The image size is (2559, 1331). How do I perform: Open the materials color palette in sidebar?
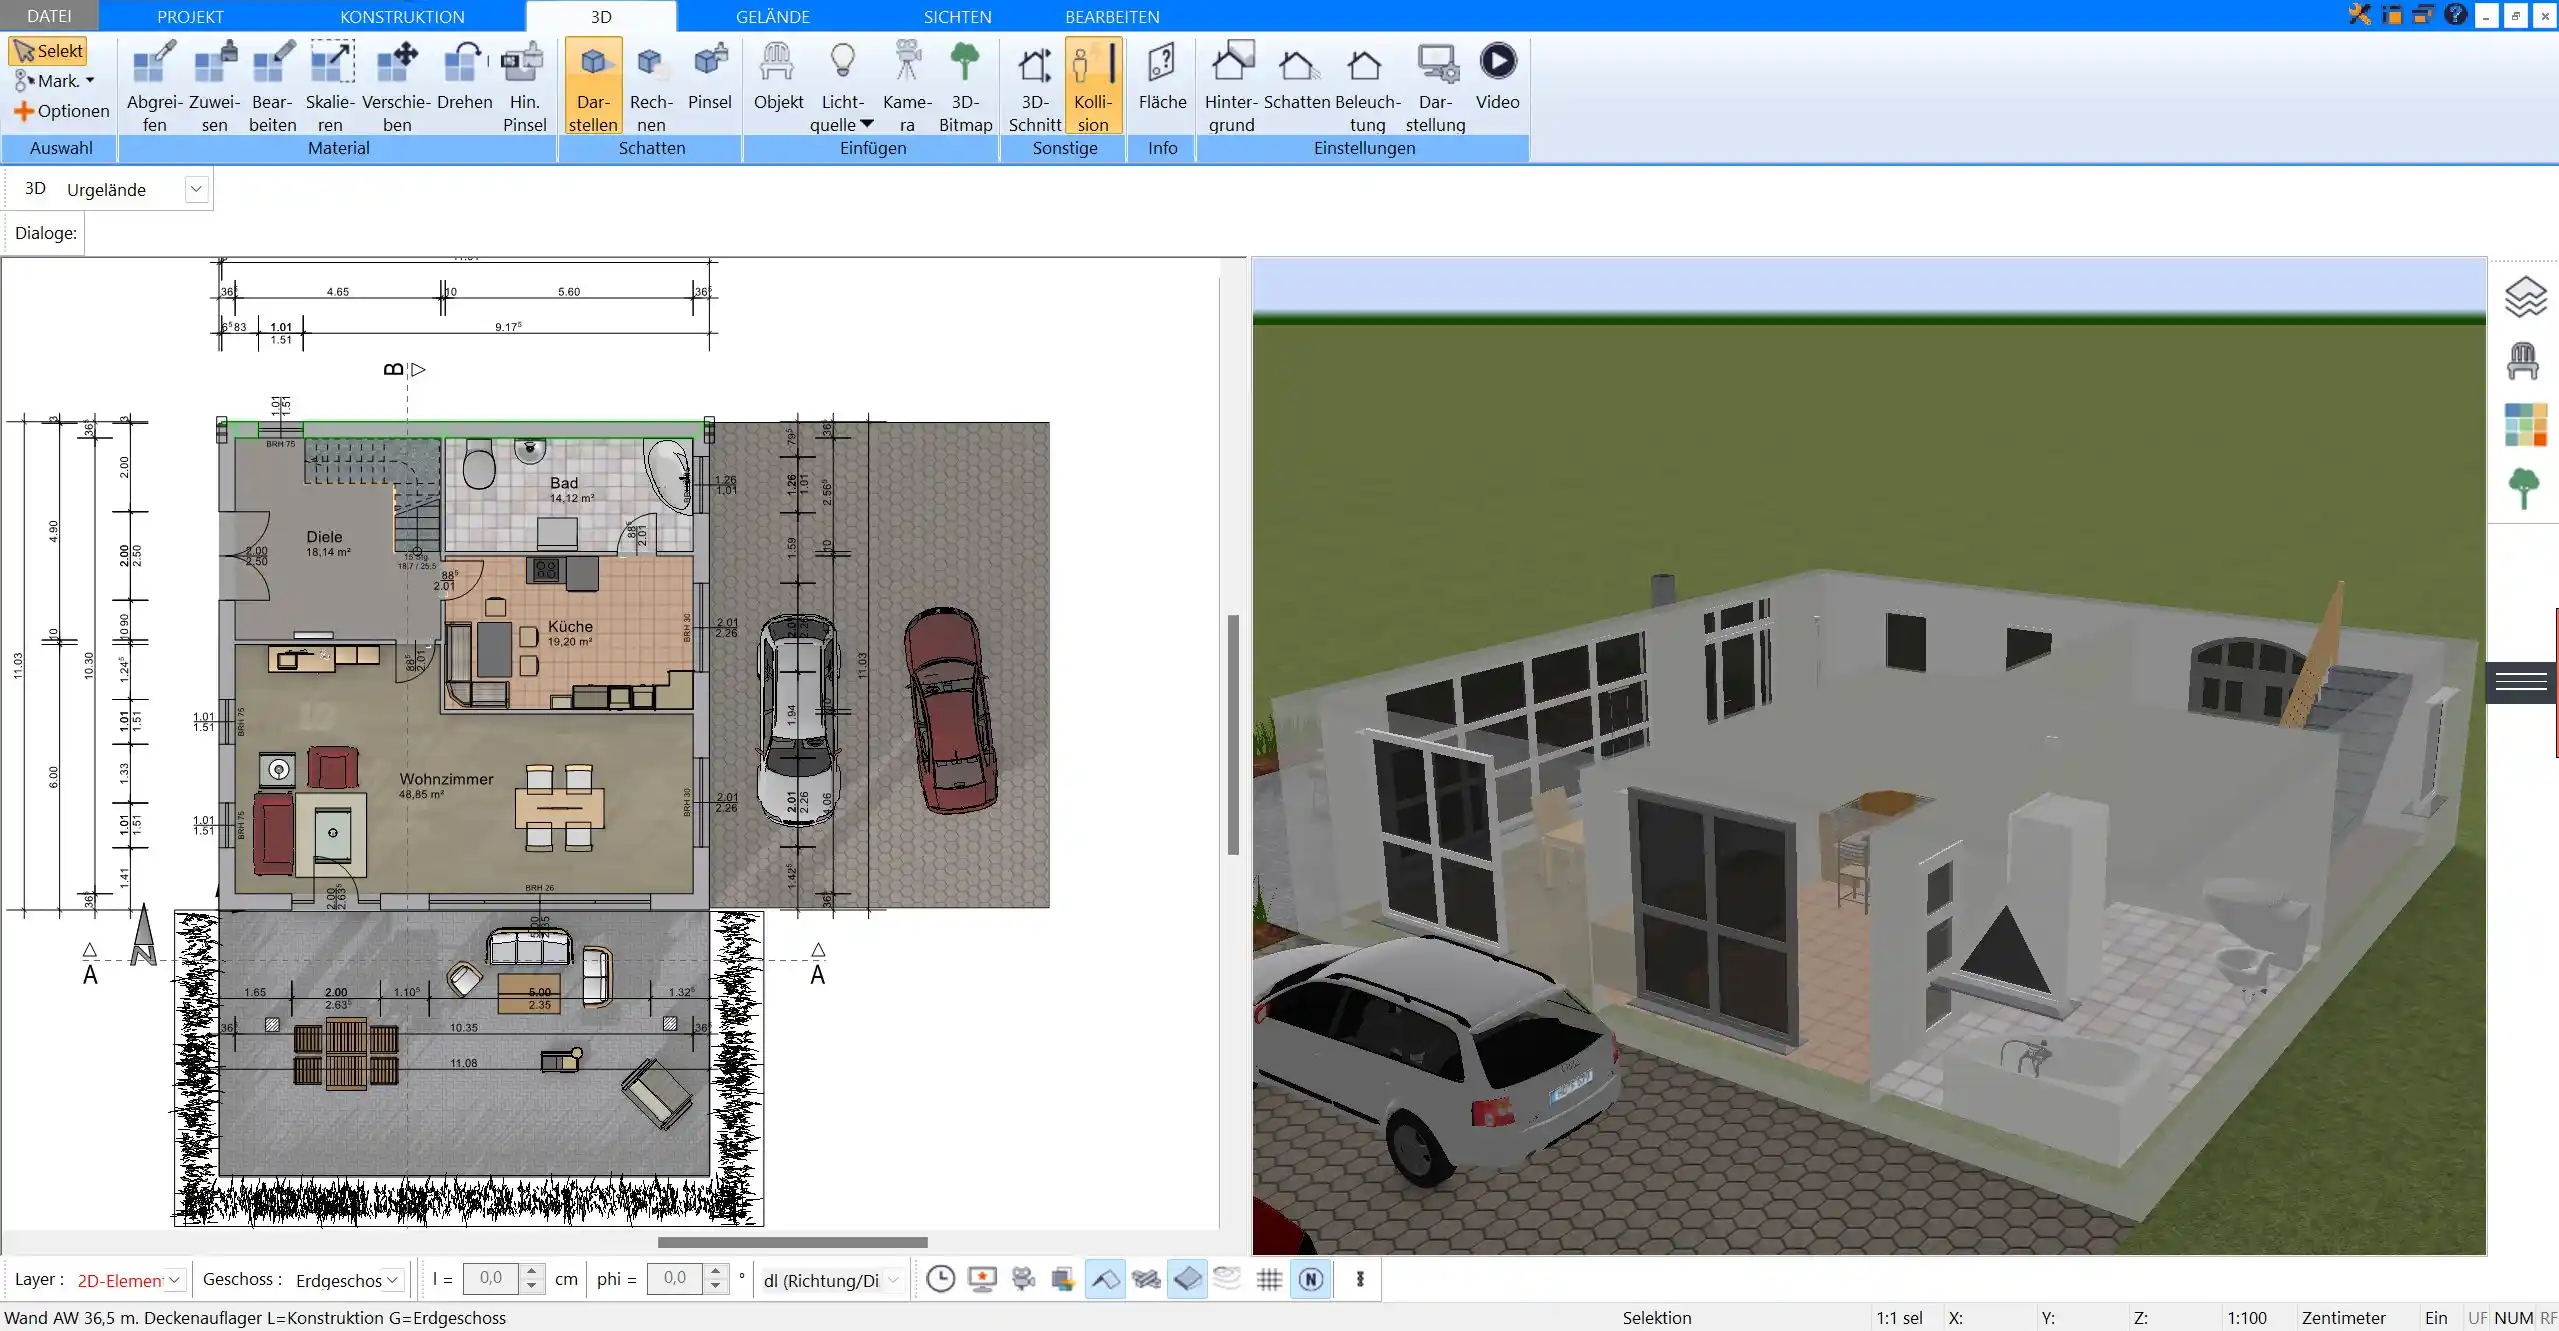2525,425
